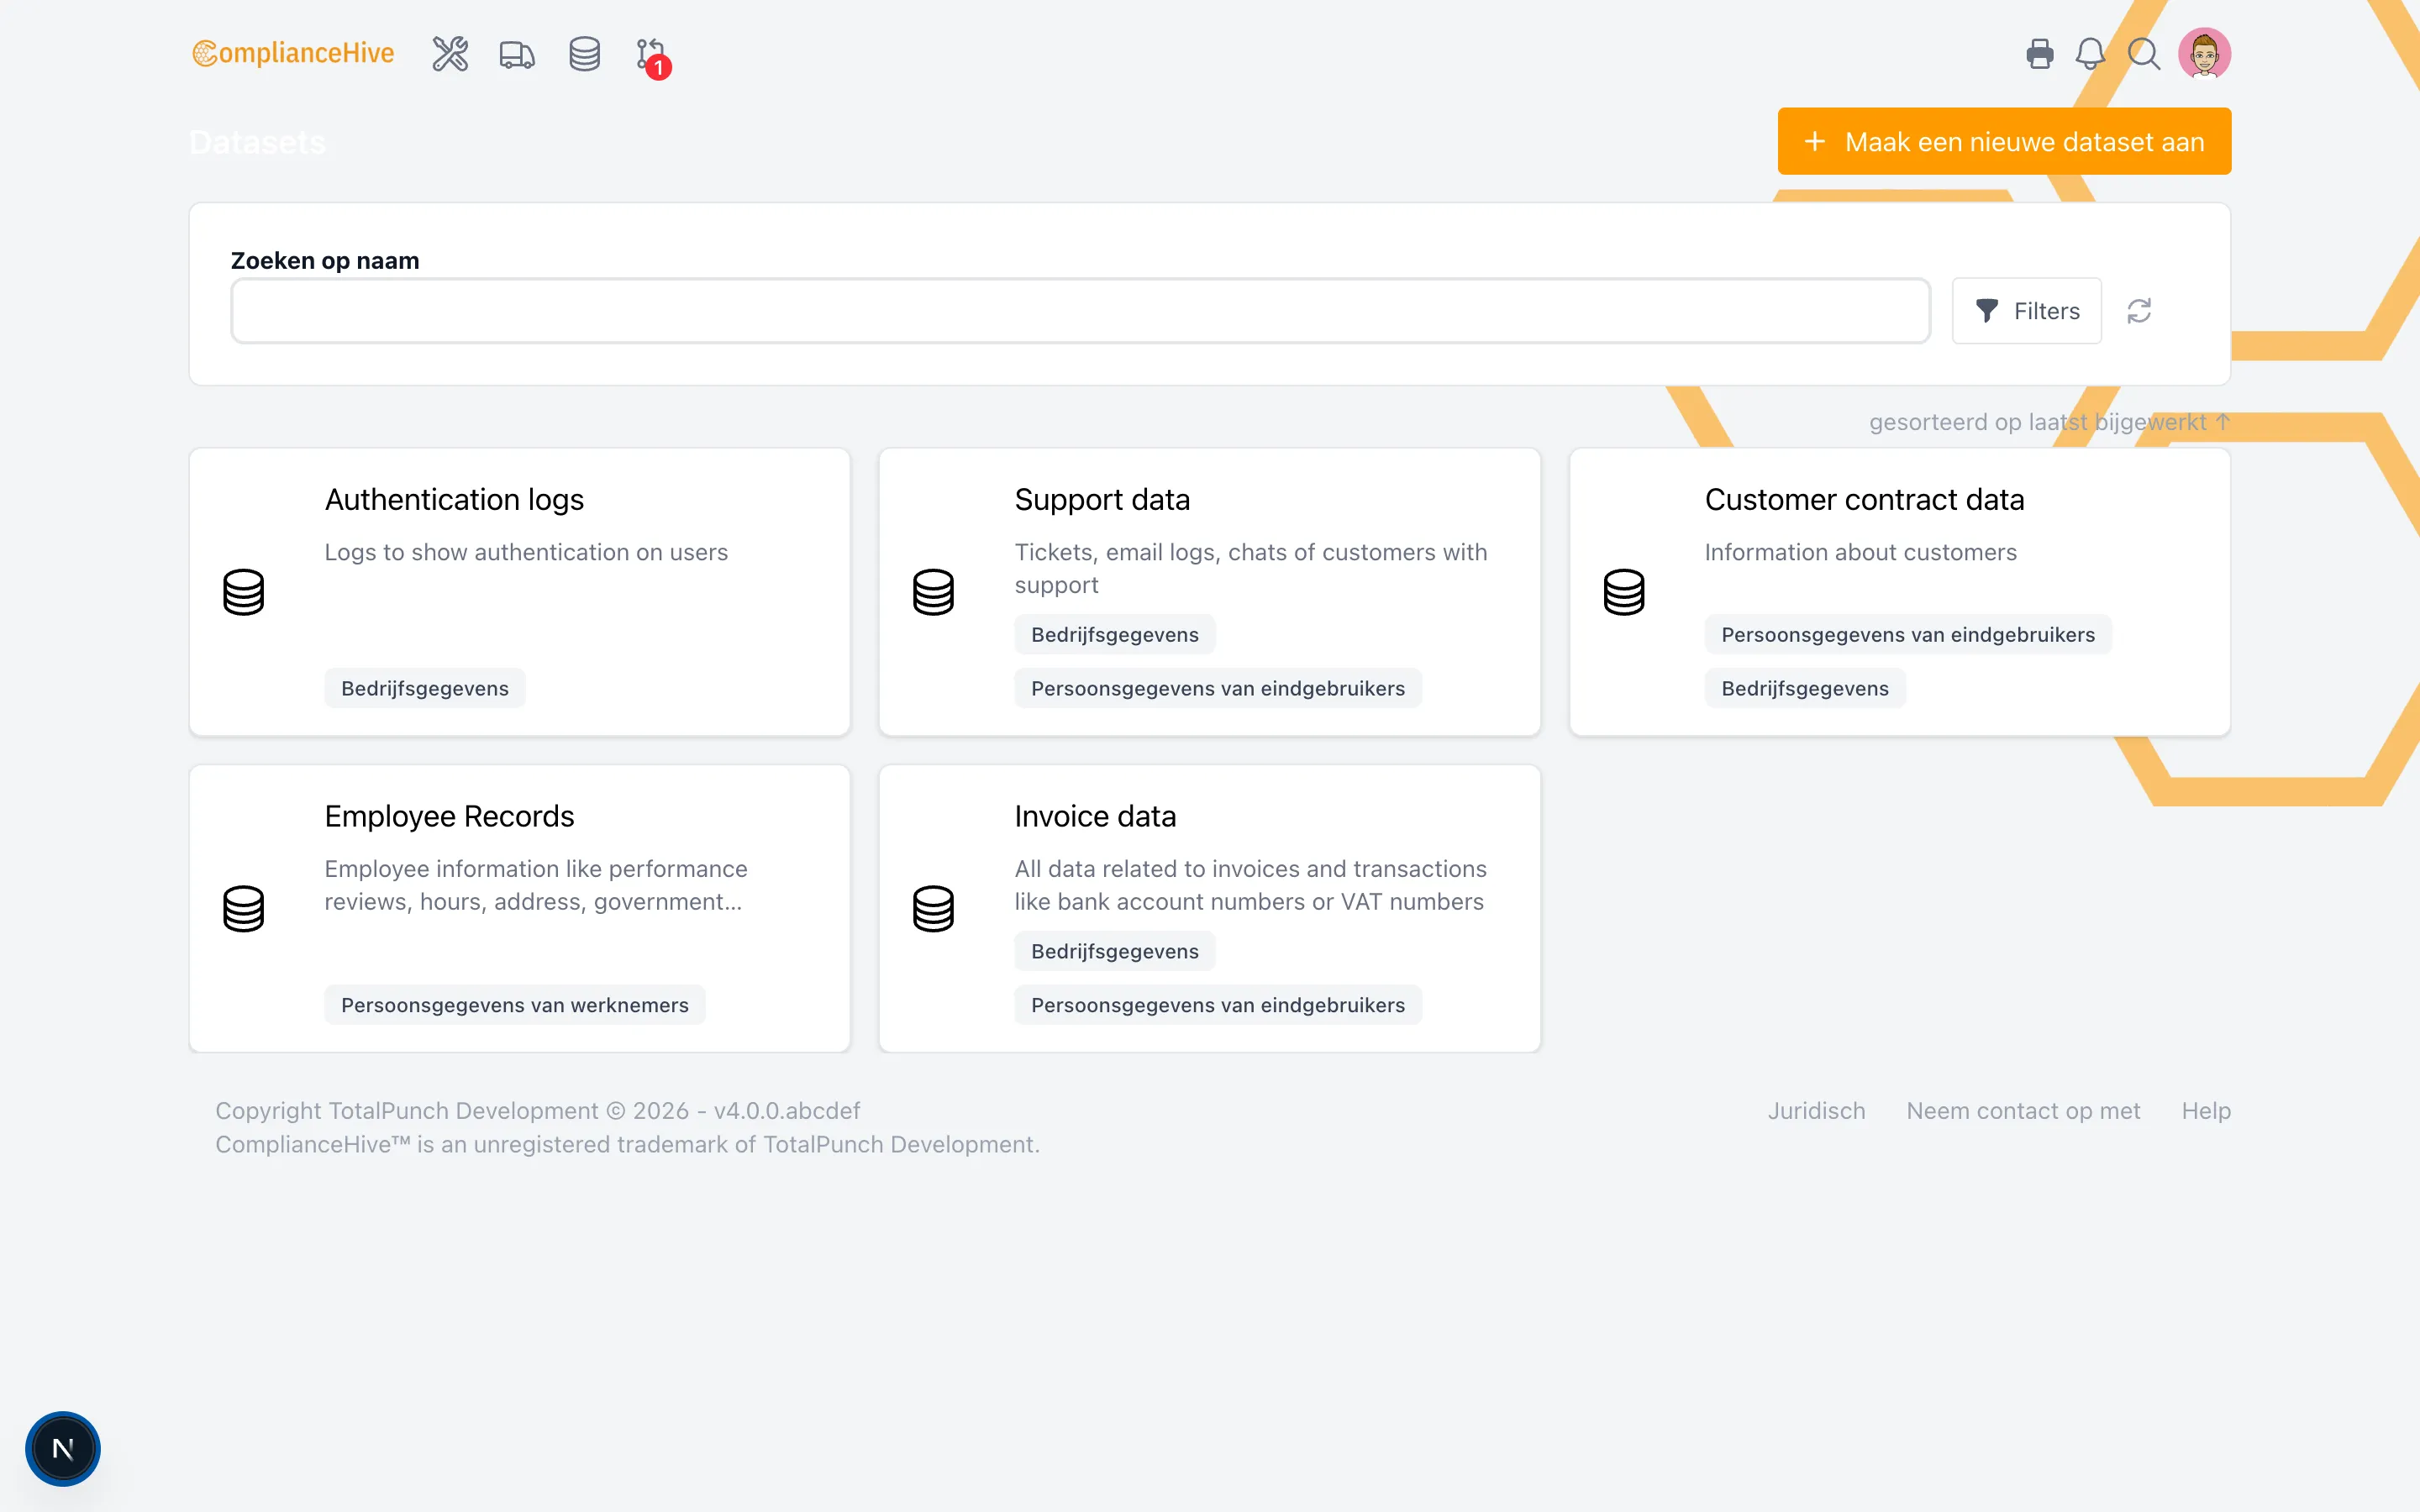
Task: Click the refresh icon next to Filters
Action: [x=2141, y=310]
